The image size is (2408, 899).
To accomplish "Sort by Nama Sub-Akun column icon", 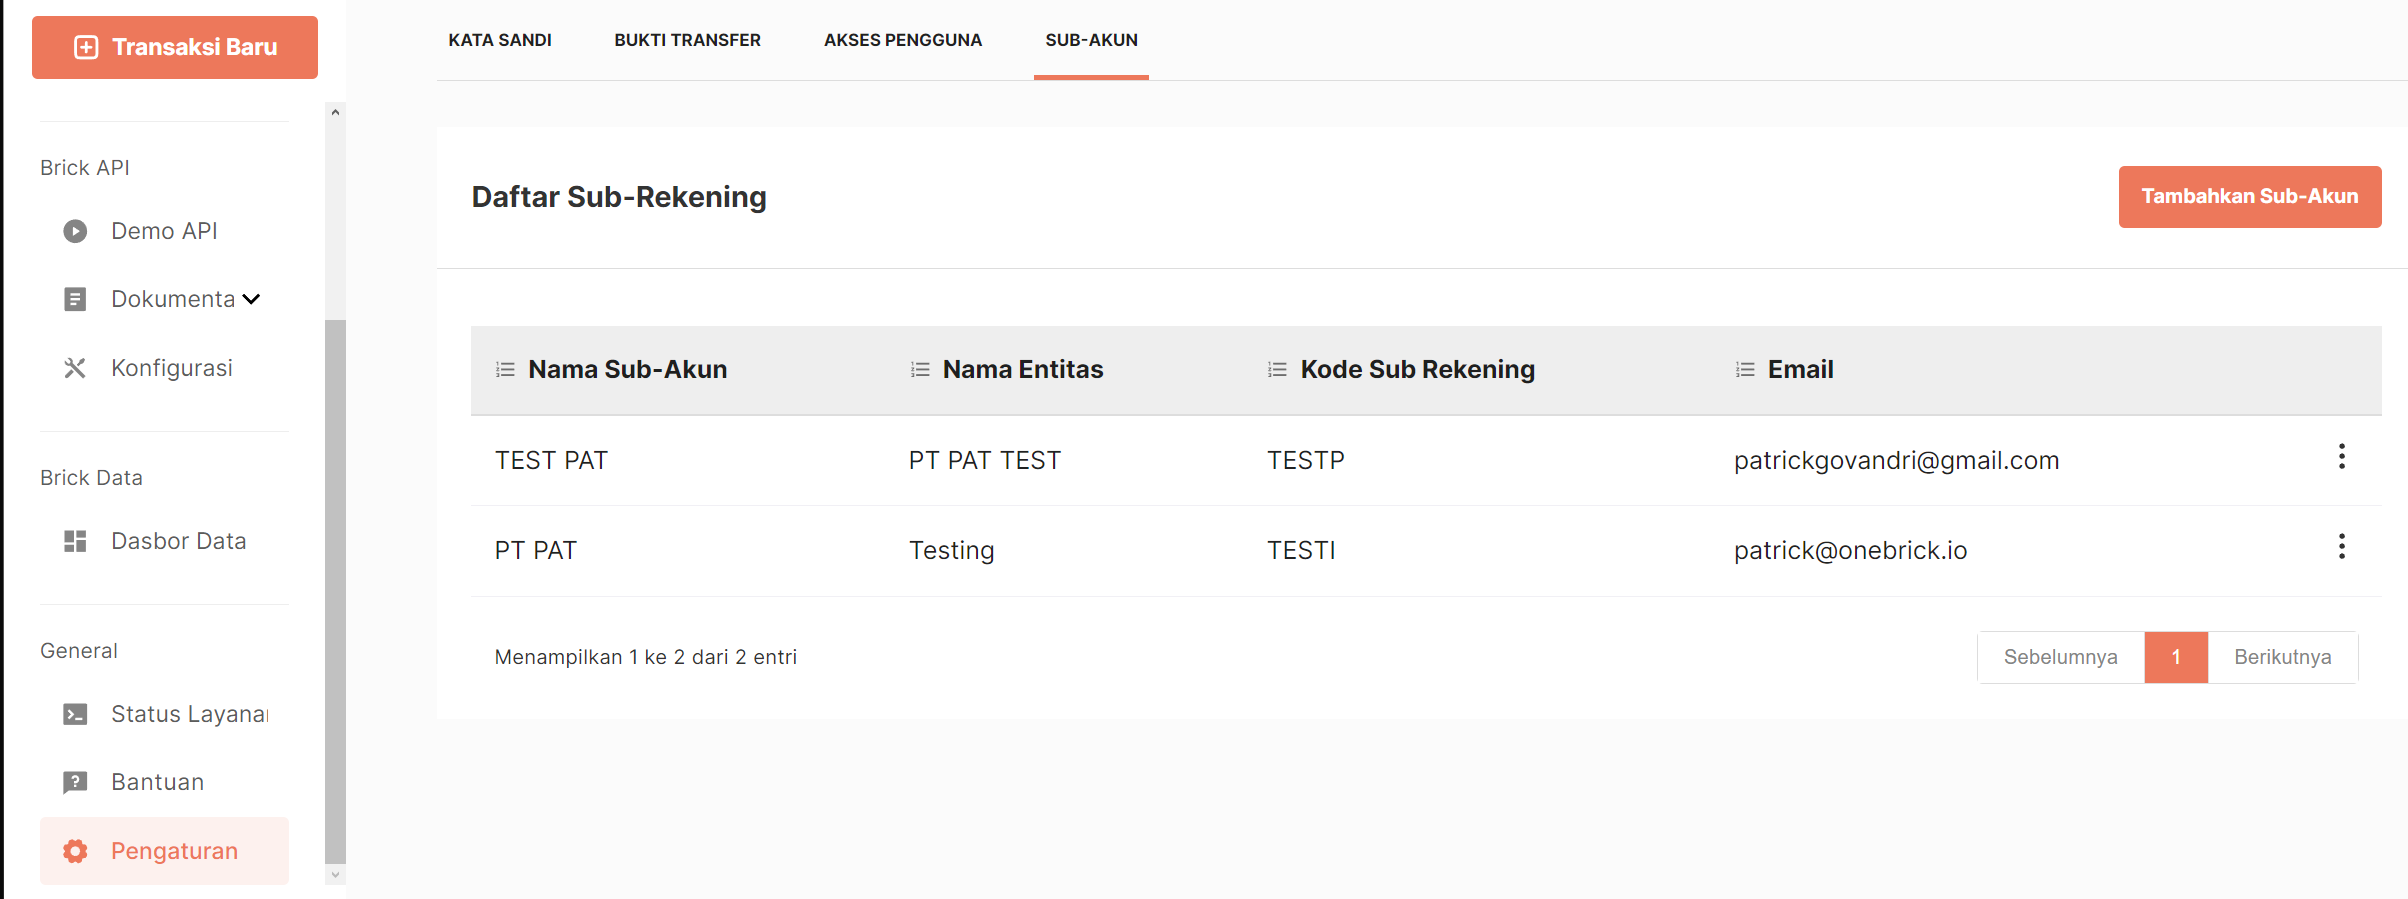I will 505,370.
